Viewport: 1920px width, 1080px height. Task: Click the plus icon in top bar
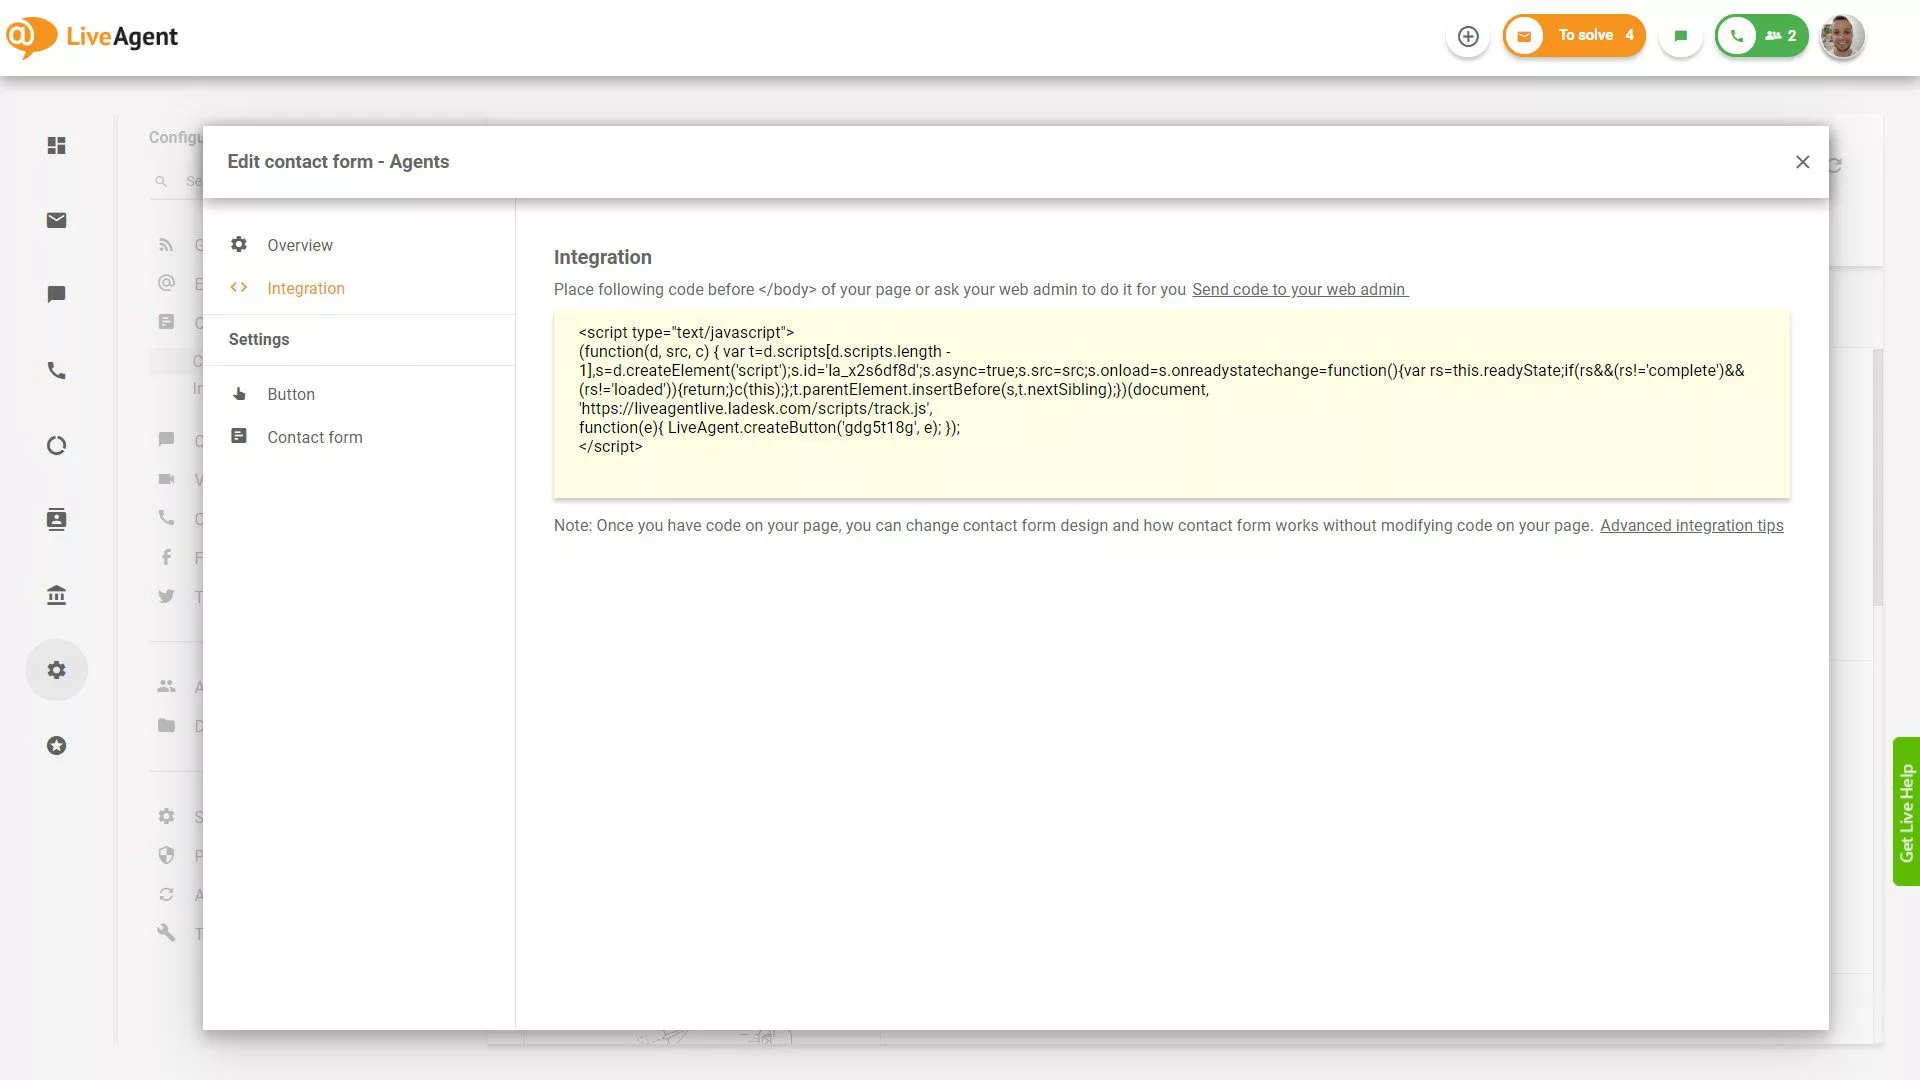click(1468, 36)
